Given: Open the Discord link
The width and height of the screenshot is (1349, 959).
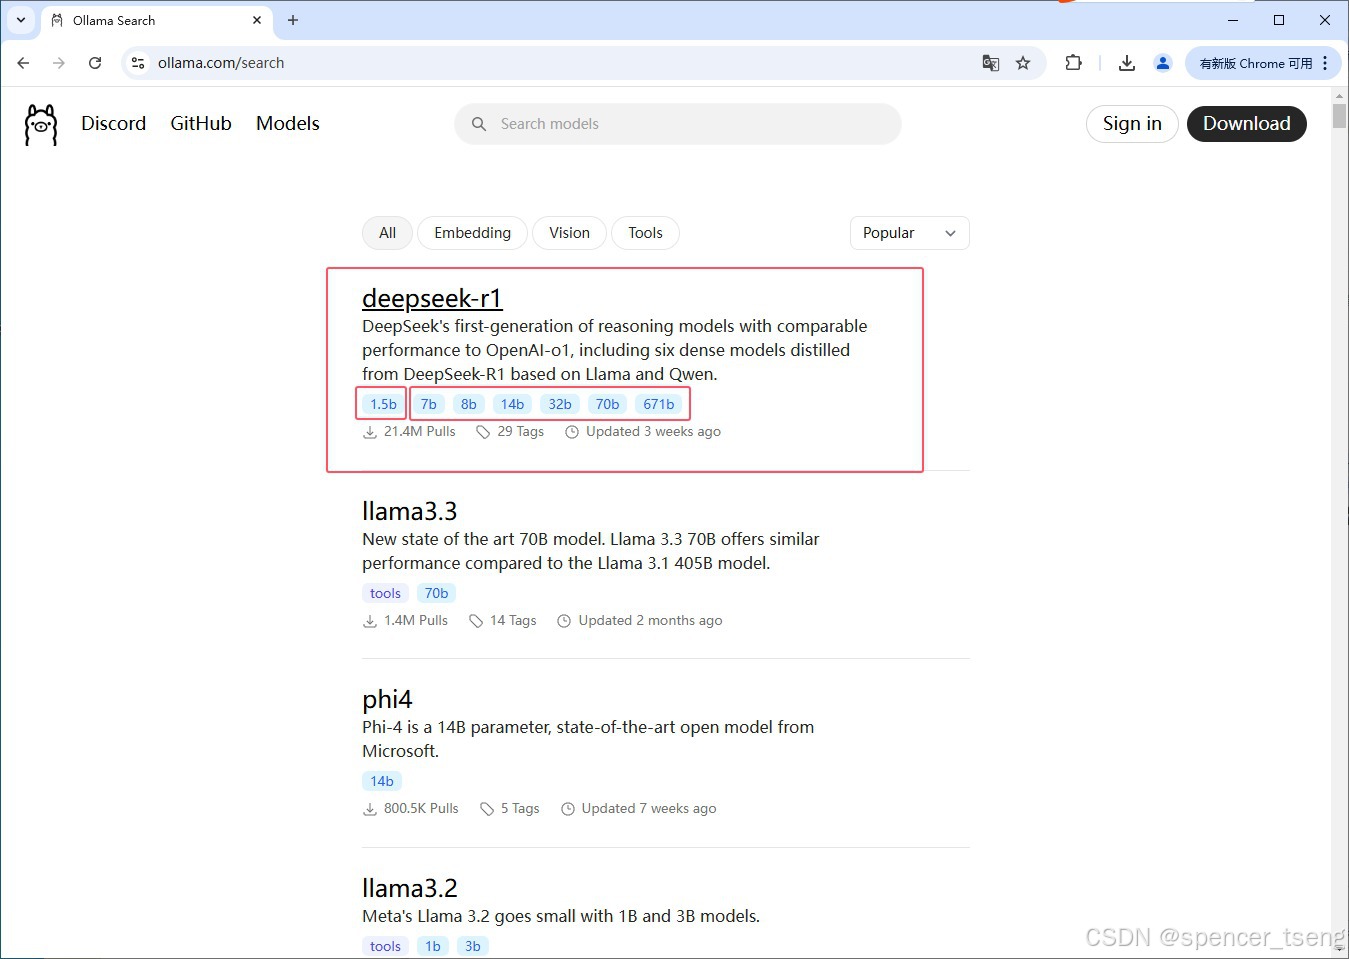Looking at the screenshot, I should (x=113, y=123).
